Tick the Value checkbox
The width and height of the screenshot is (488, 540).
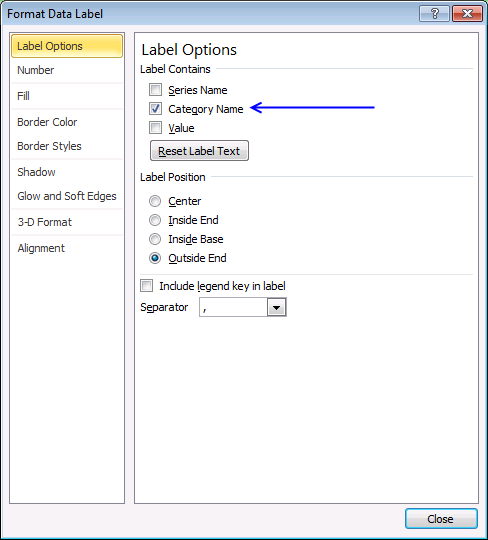(155, 128)
